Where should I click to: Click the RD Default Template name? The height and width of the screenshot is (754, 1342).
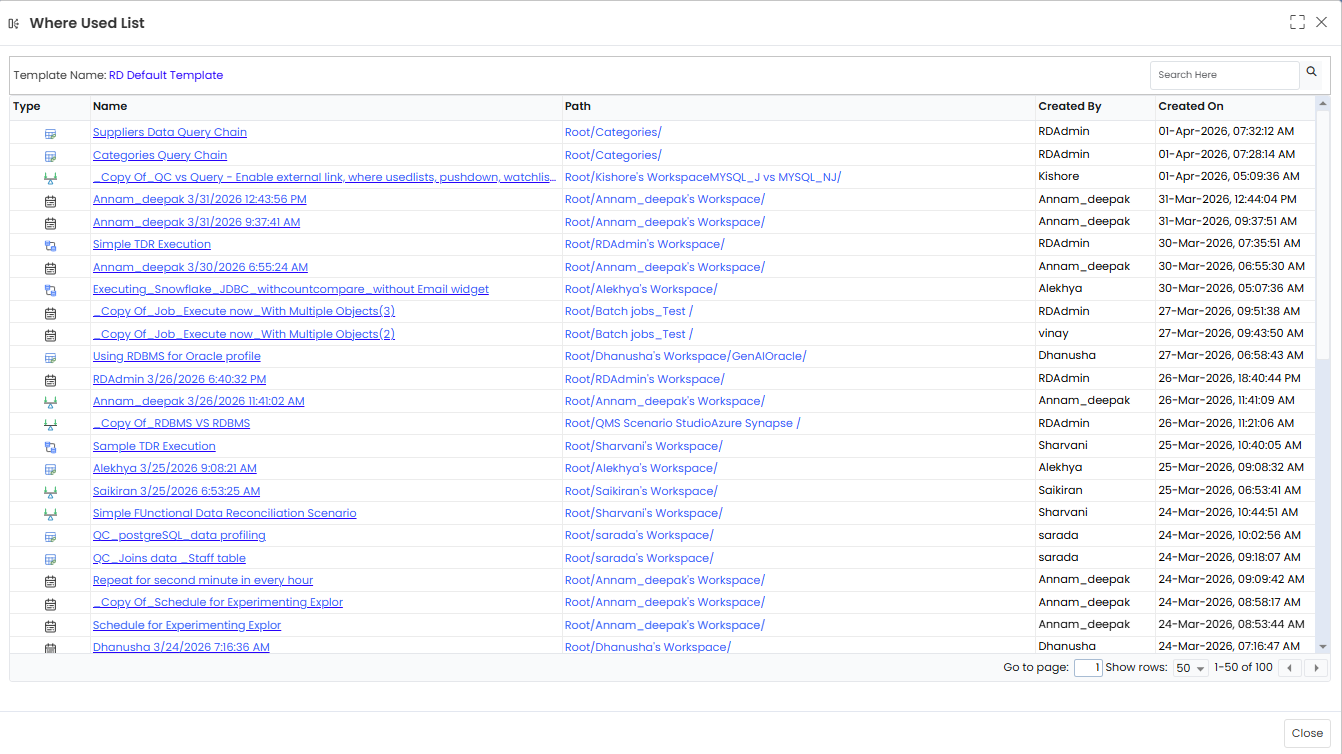(166, 75)
